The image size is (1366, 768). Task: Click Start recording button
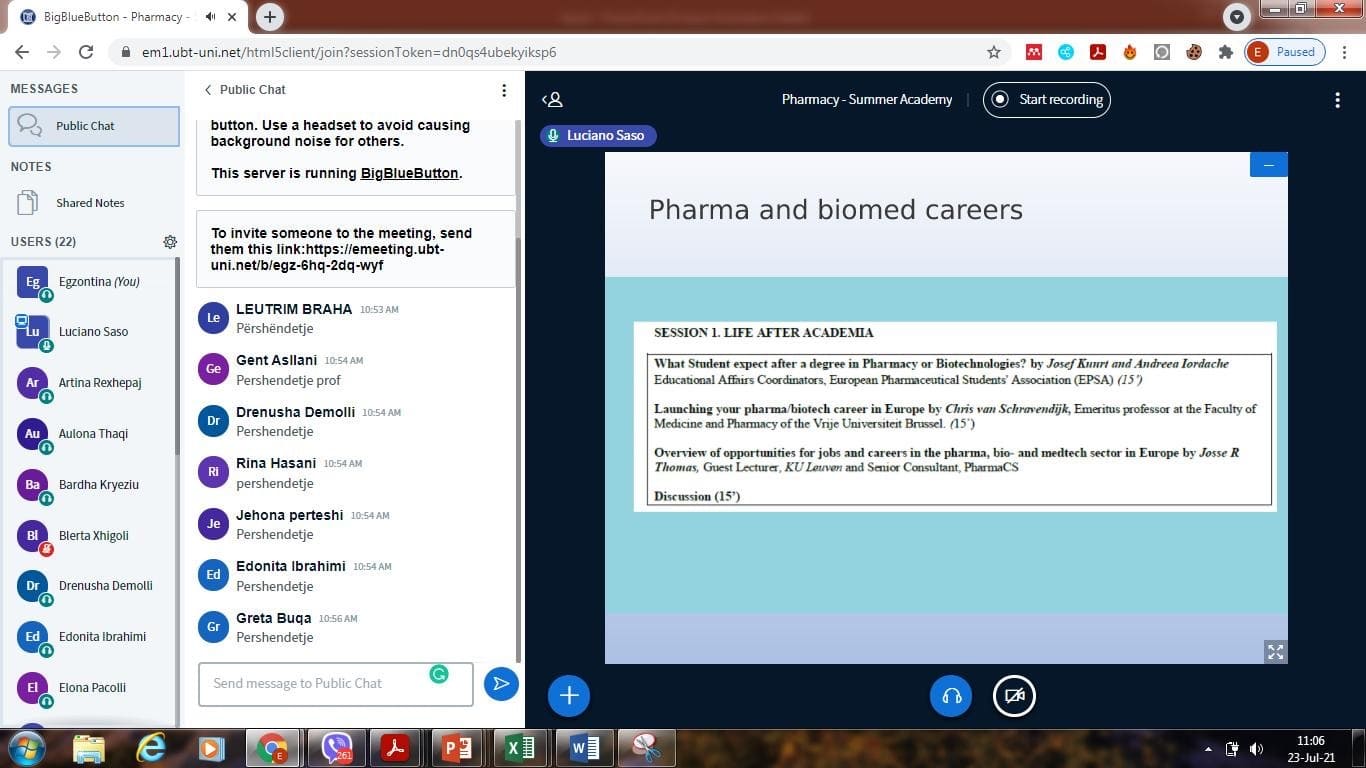(1047, 100)
